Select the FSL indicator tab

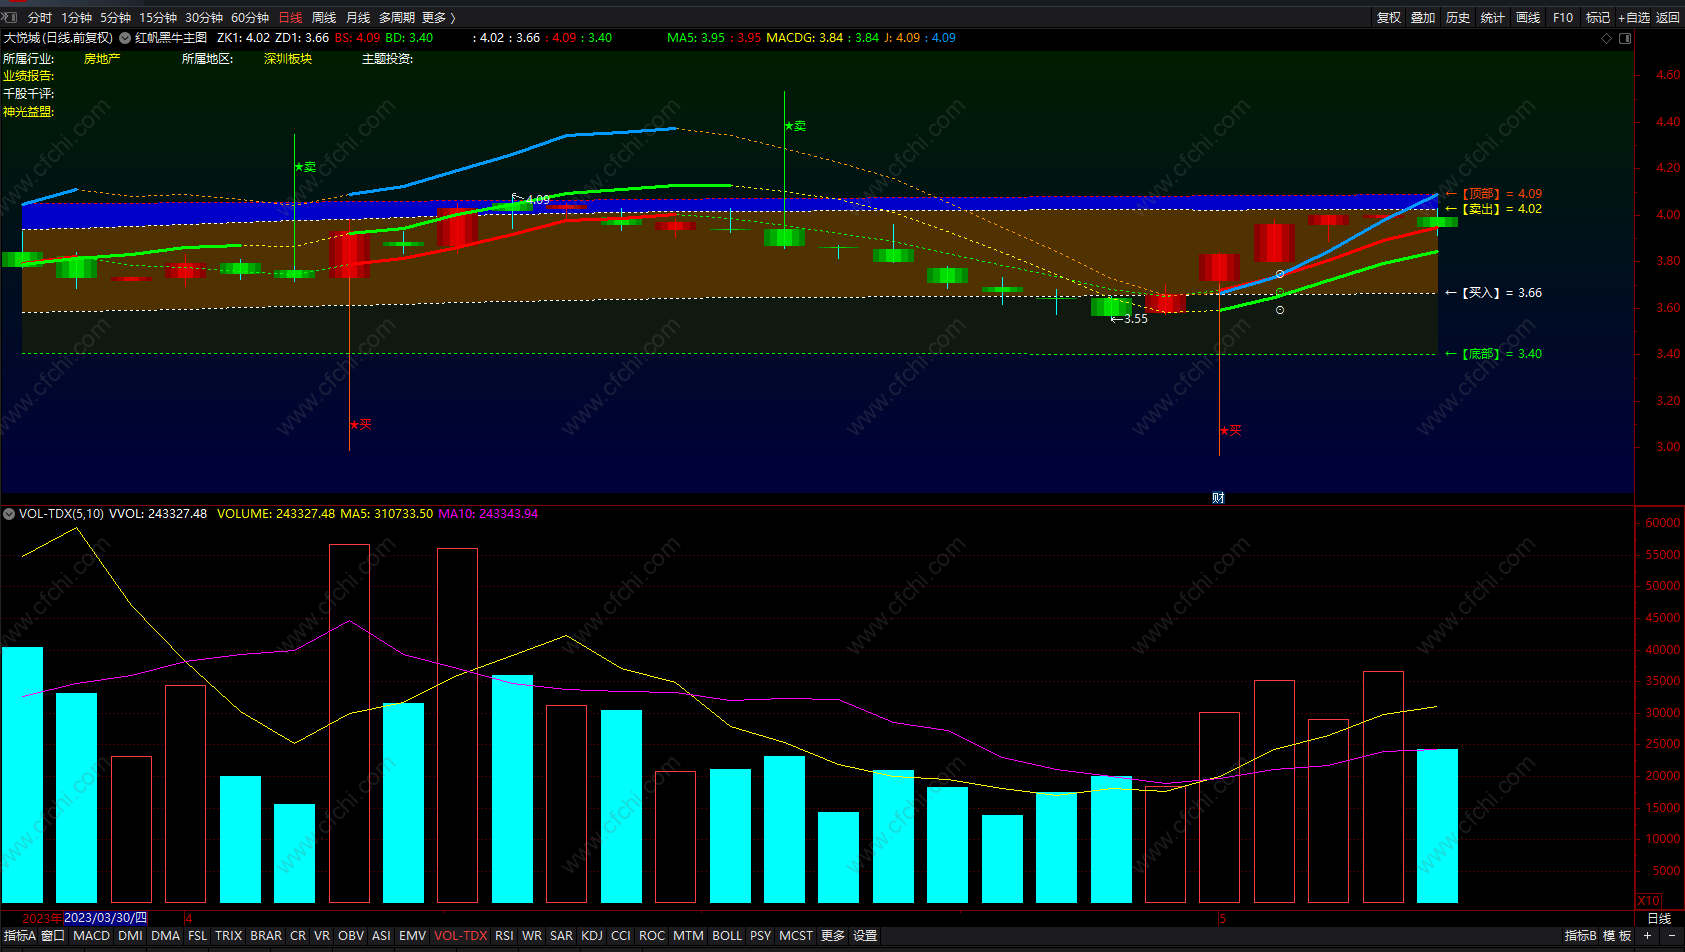(x=197, y=936)
